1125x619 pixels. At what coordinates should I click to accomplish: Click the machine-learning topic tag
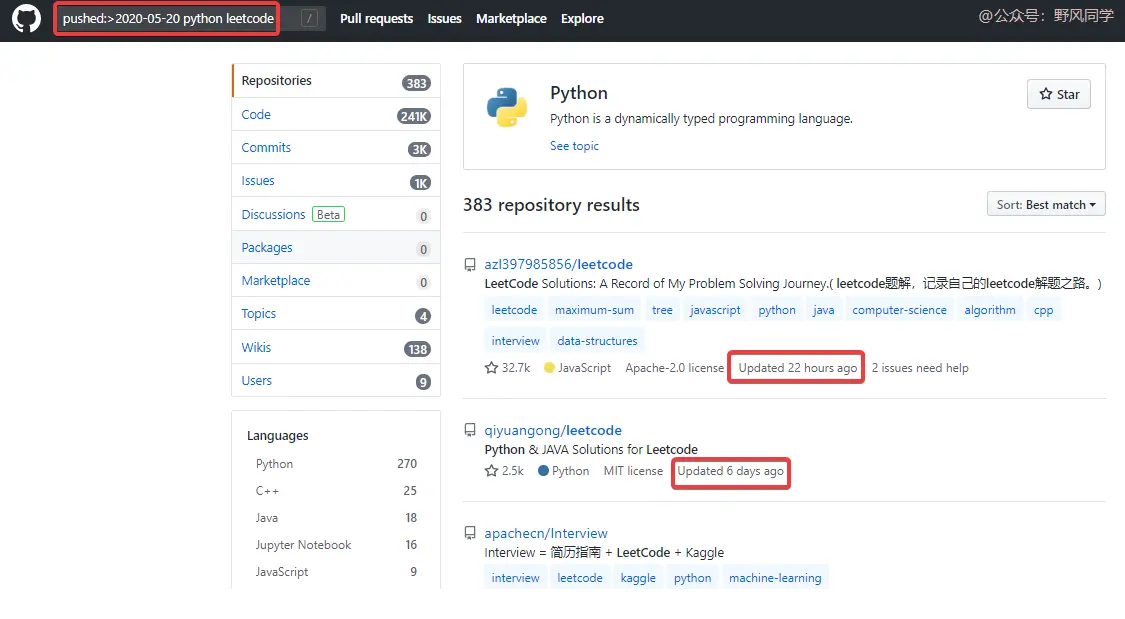pos(775,578)
